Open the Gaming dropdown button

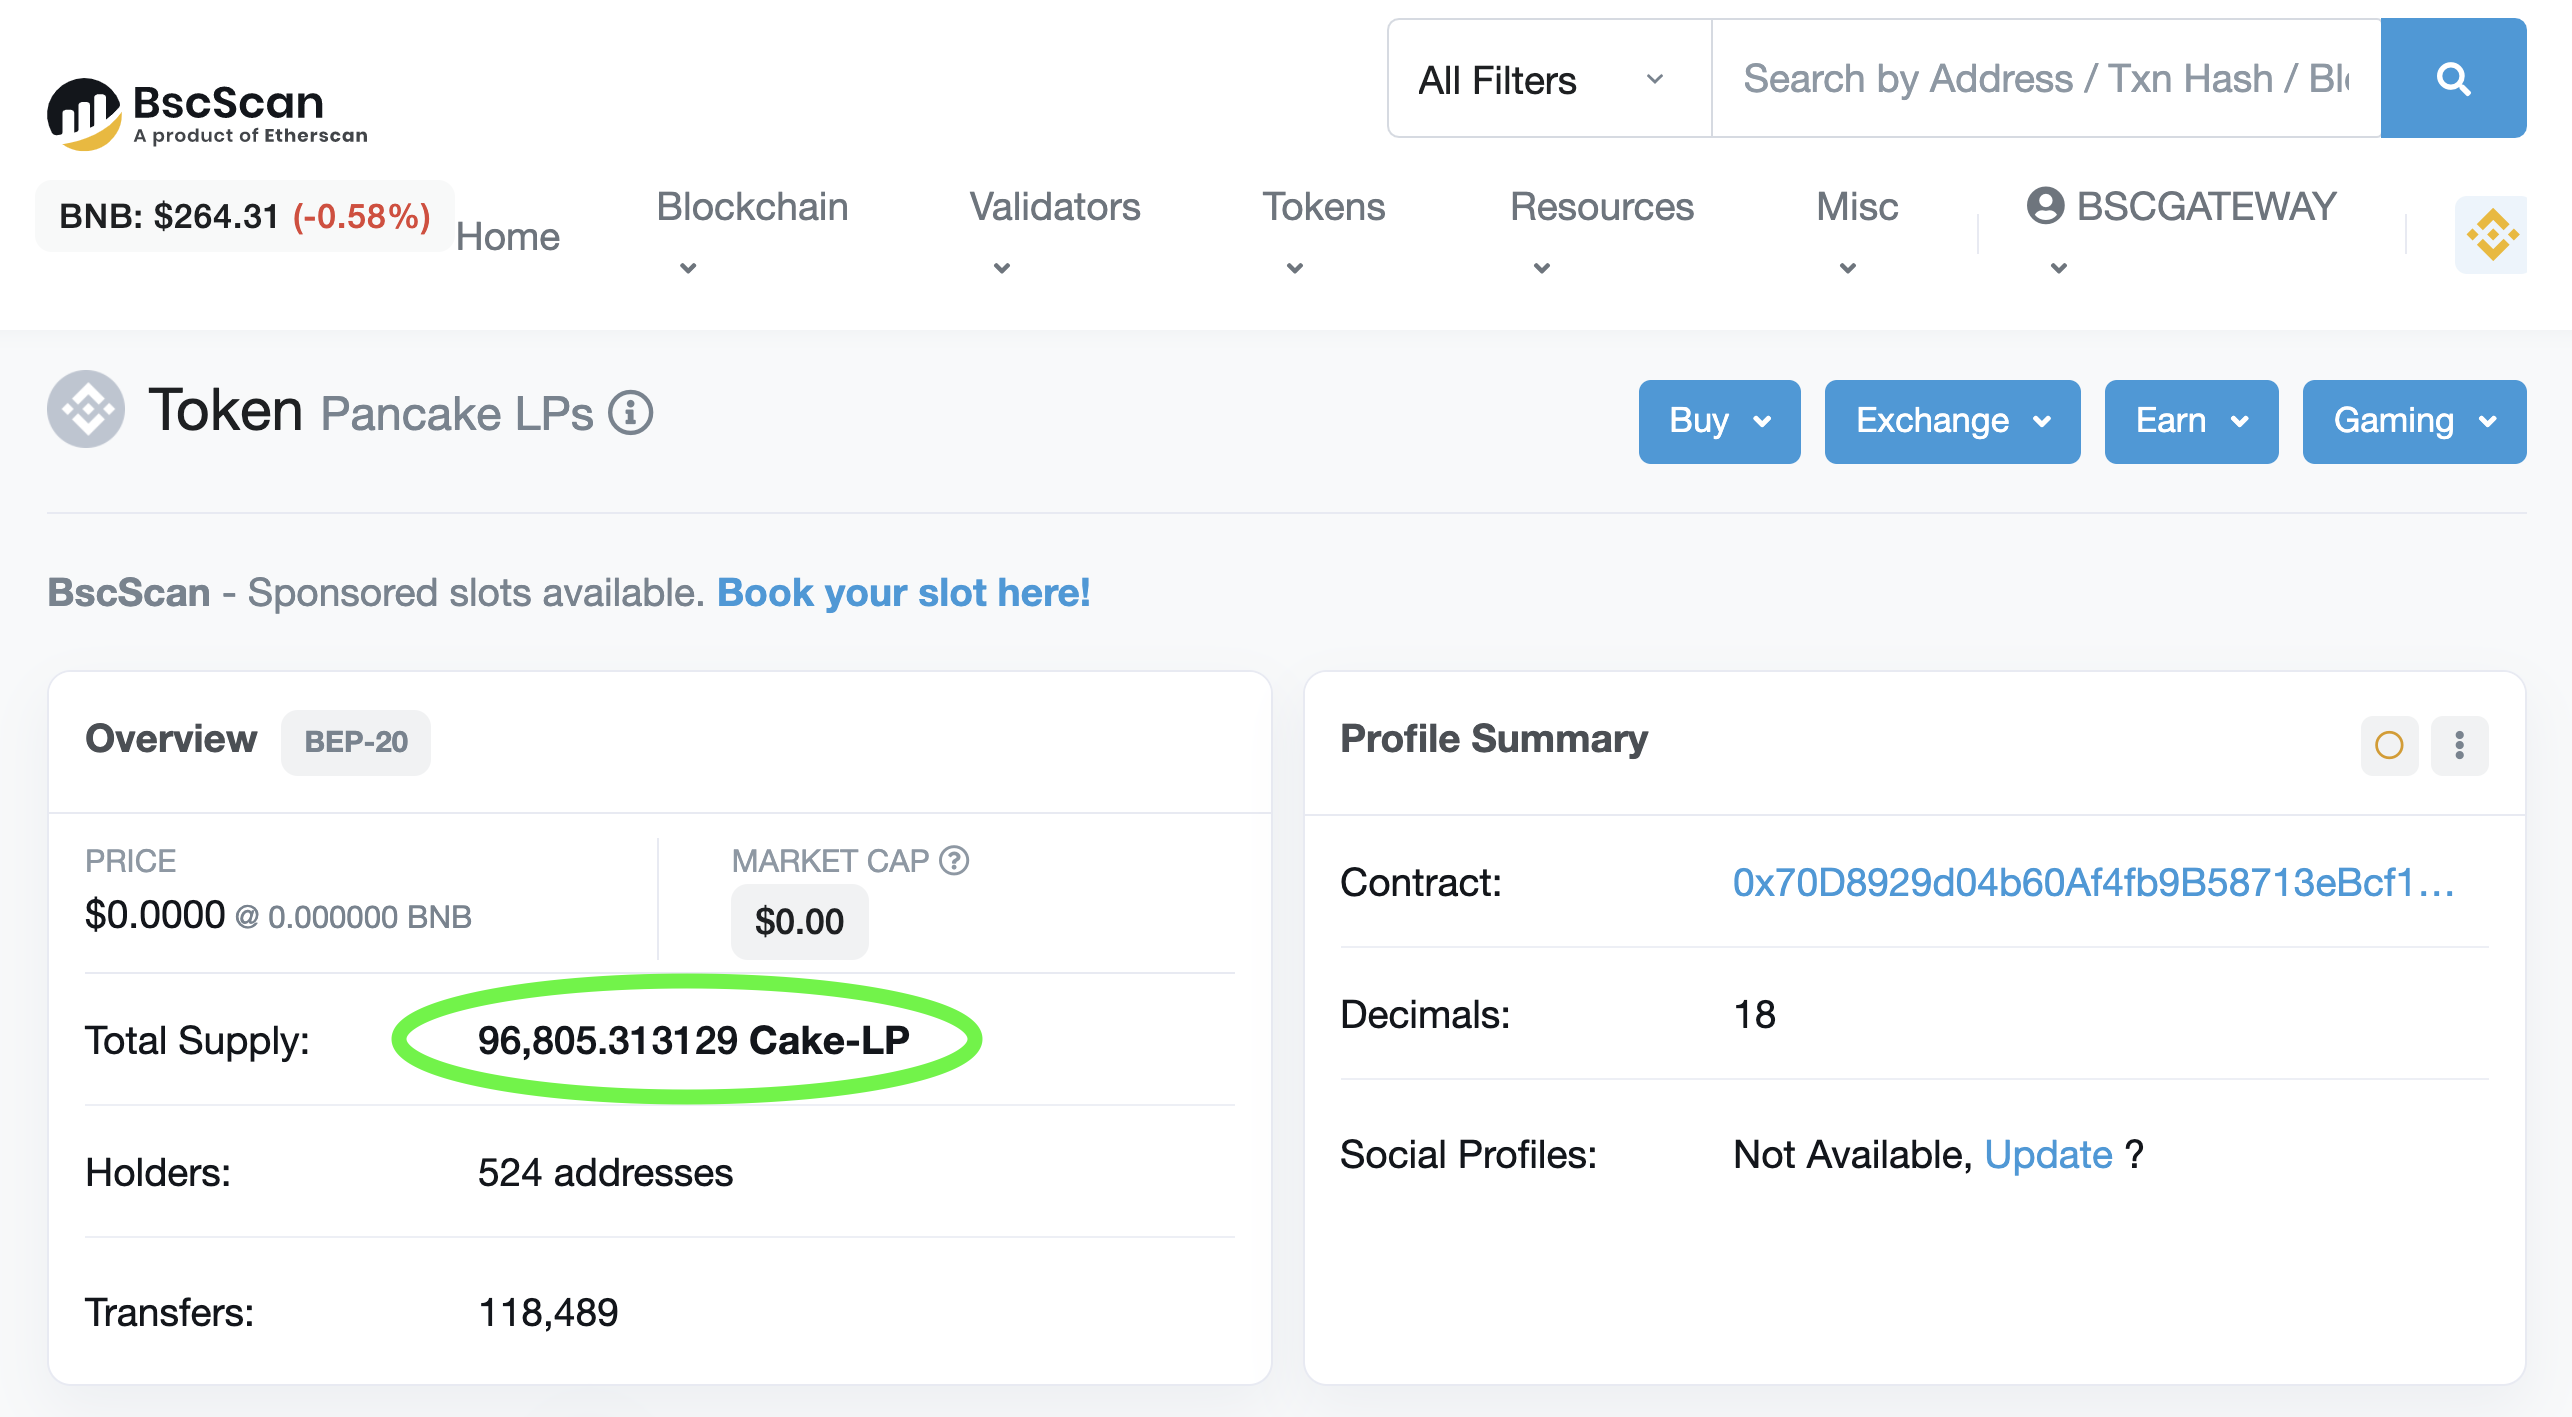pos(2414,421)
